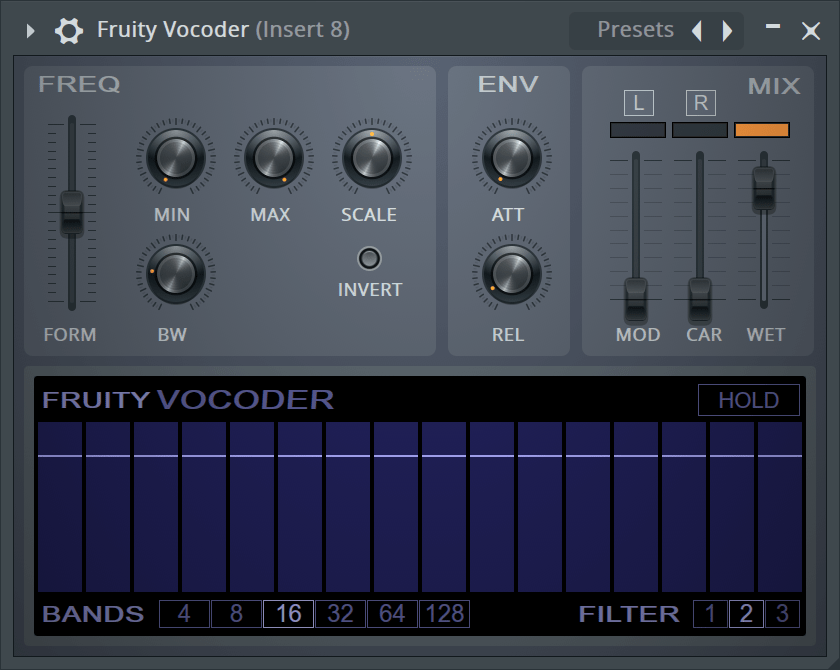Click the previous preset arrow
Image resolution: width=840 pixels, height=670 pixels.
coord(697,30)
